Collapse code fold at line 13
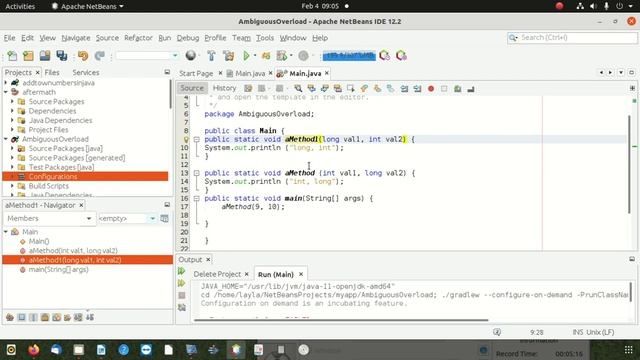640x360 pixels. 196,173
